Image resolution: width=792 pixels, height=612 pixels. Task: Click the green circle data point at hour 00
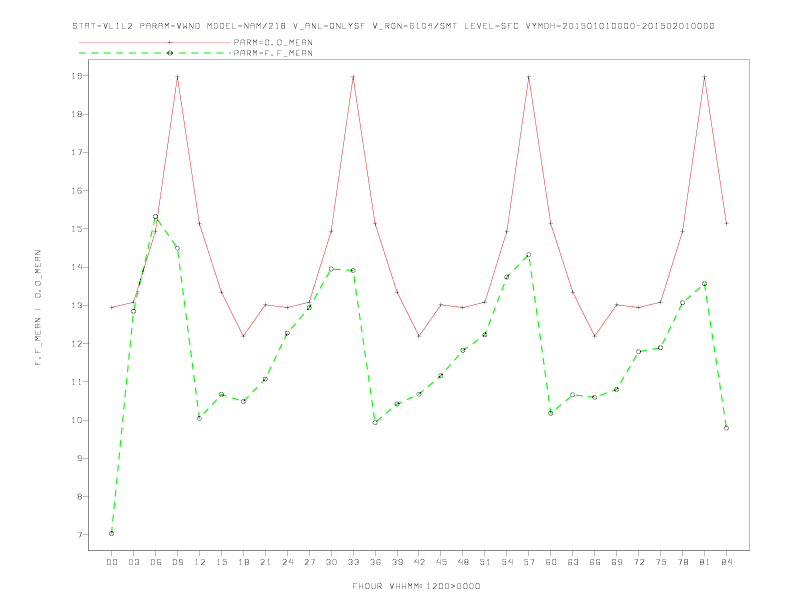click(112, 533)
